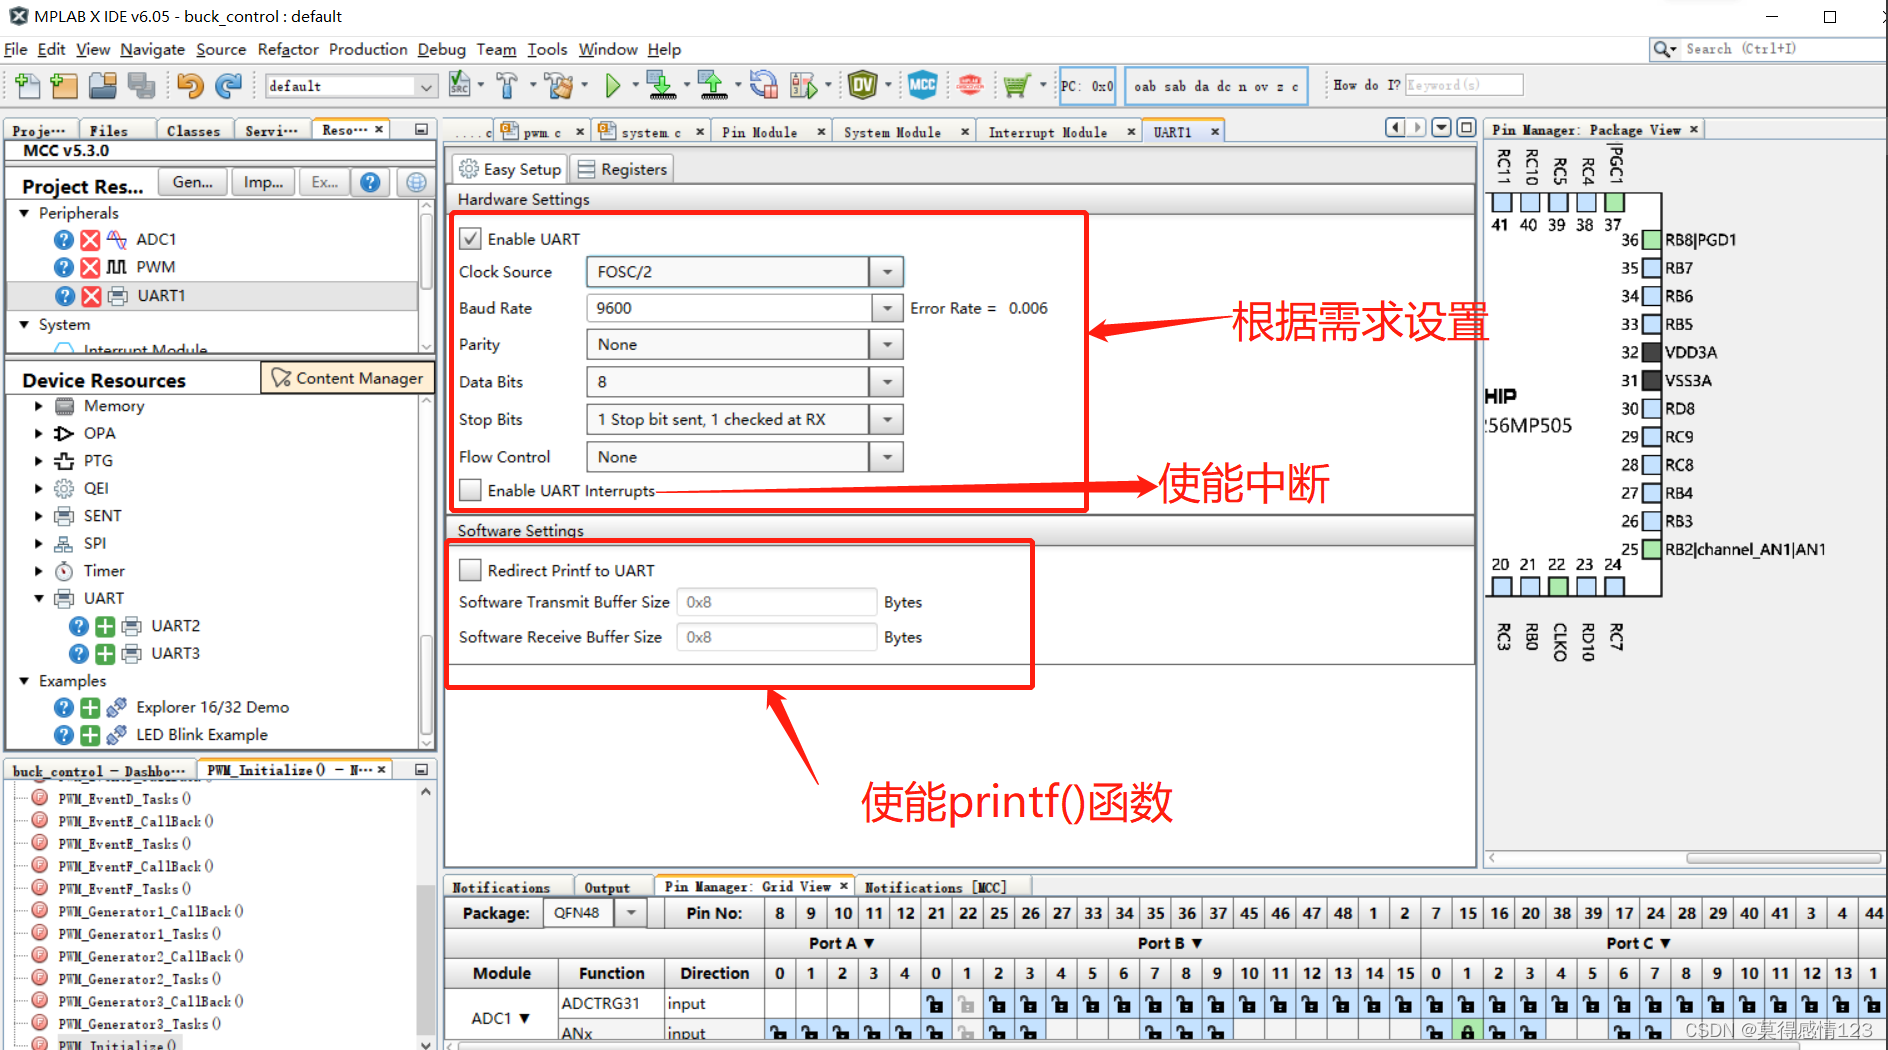
Task: Open the Production menu
Action: pyautogui.click(x=367, y=49)
